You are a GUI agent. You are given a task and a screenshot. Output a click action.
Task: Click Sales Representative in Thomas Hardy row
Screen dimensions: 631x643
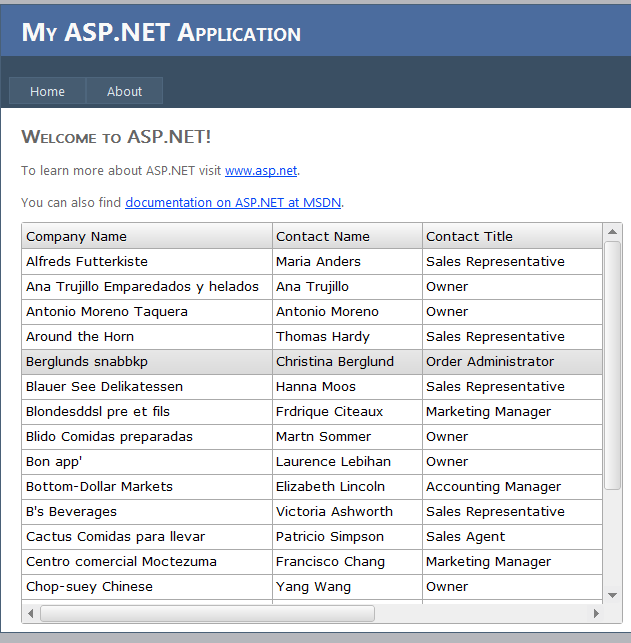512,337
